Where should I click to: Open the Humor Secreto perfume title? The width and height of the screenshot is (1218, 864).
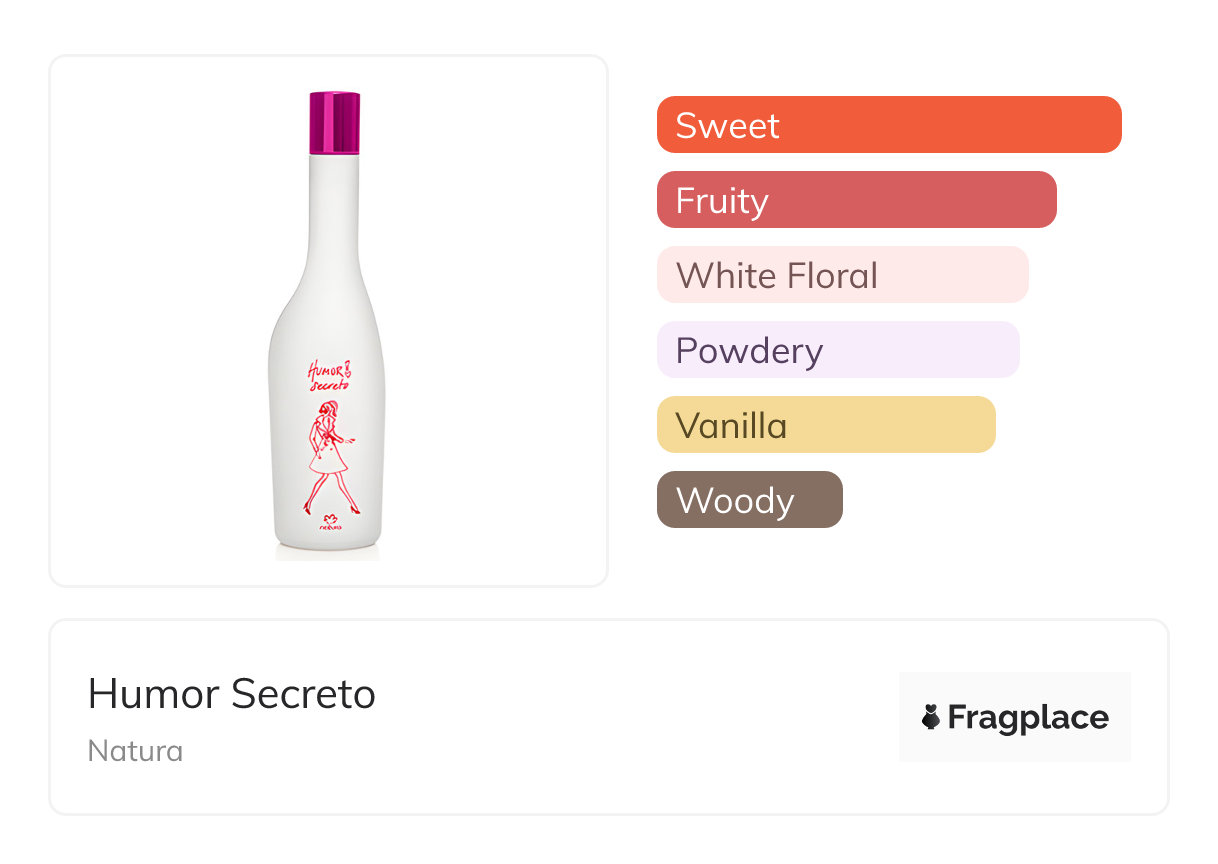pyautogui.click(x=232, y=694)
